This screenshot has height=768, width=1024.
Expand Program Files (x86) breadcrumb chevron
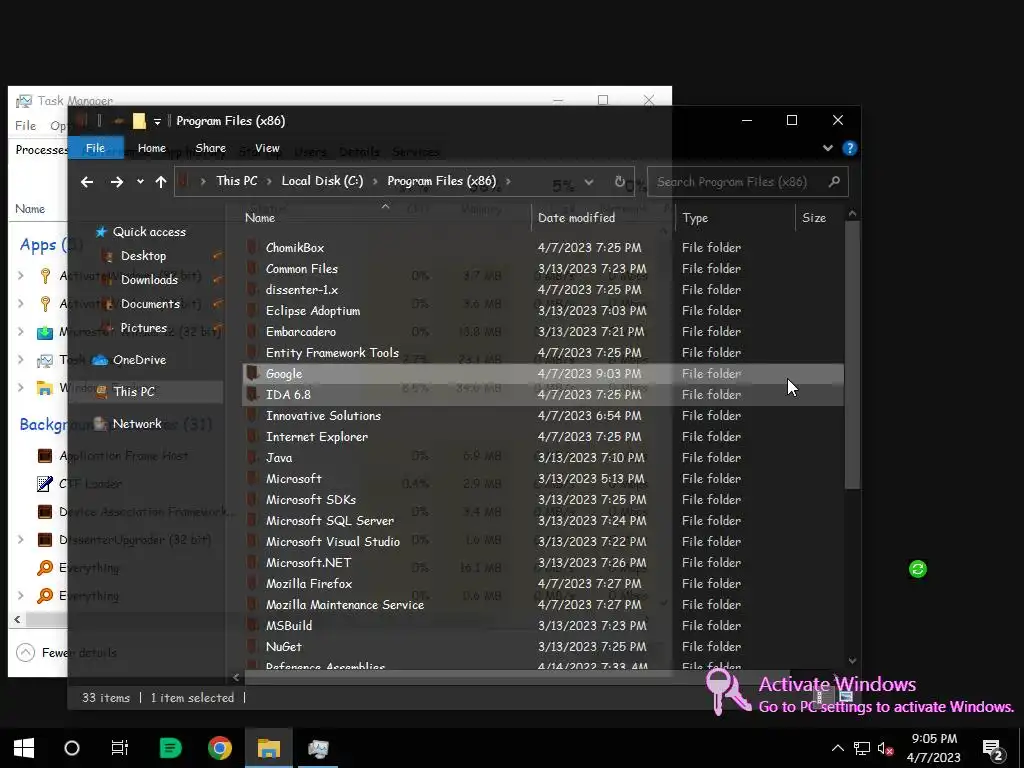(x=508, y=182)
